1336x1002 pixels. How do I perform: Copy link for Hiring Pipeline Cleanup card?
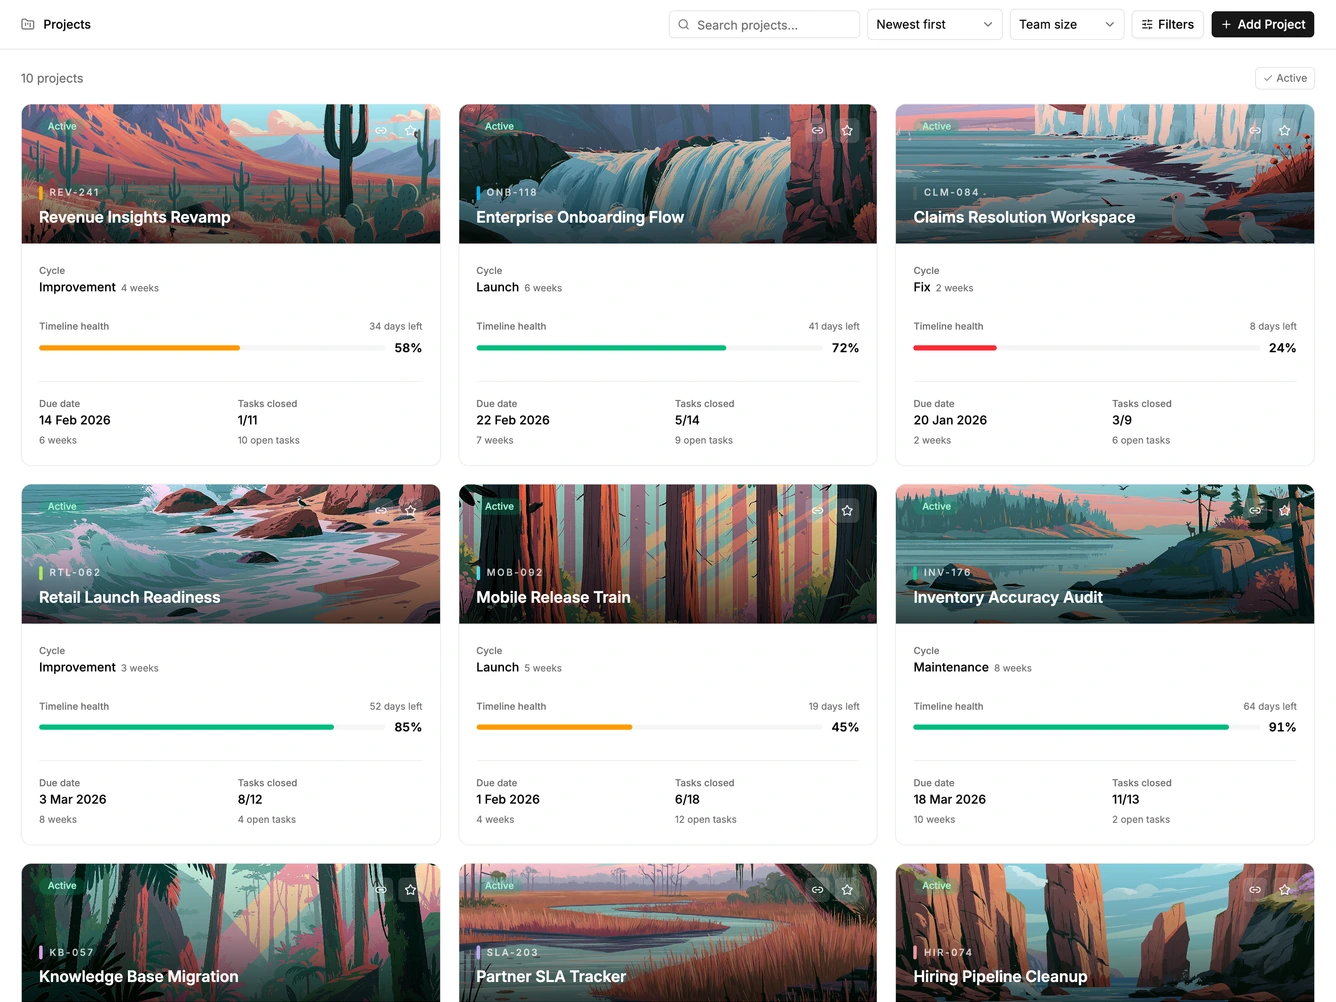1255,890
